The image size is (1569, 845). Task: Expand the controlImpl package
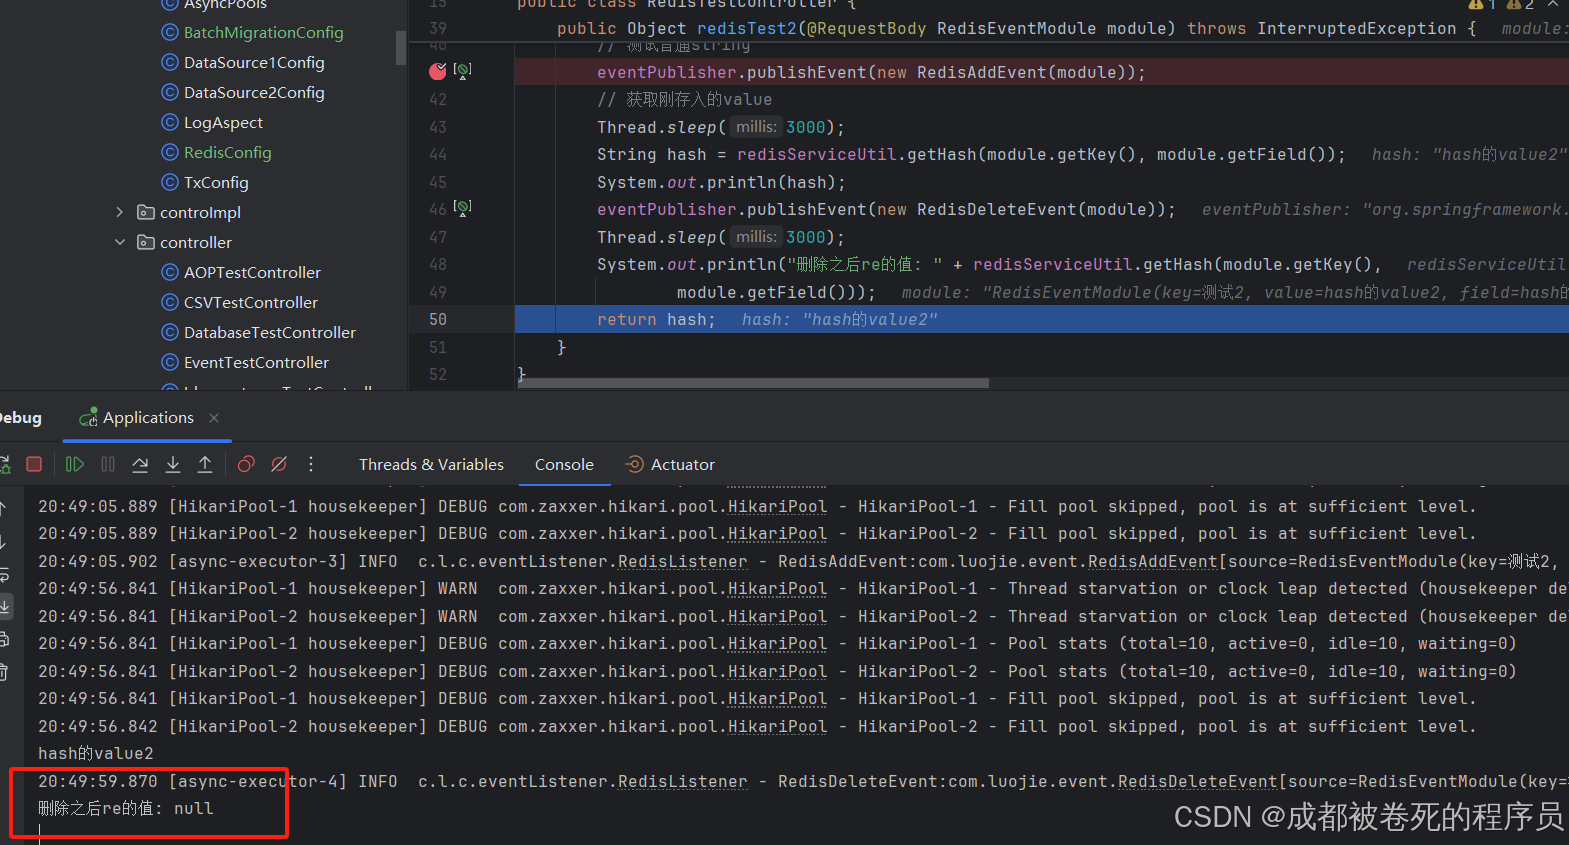pyautogui.click(x=120, y=212)
